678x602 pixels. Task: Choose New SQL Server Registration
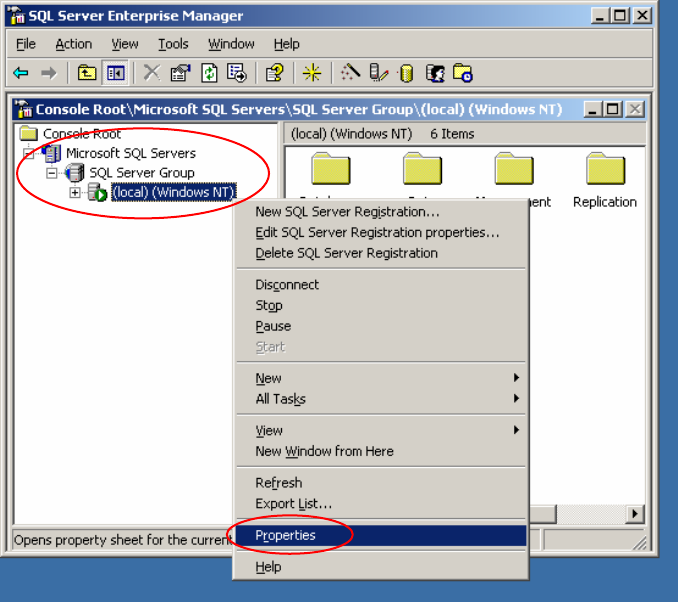coord(381,211)
